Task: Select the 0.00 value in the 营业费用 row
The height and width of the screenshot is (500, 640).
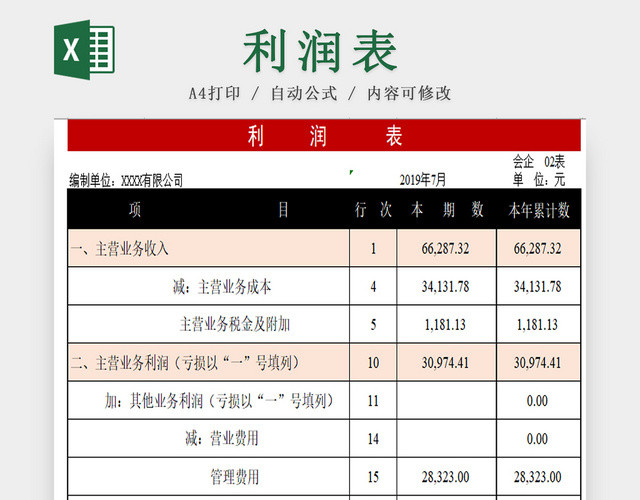Action: click(538, 439)
